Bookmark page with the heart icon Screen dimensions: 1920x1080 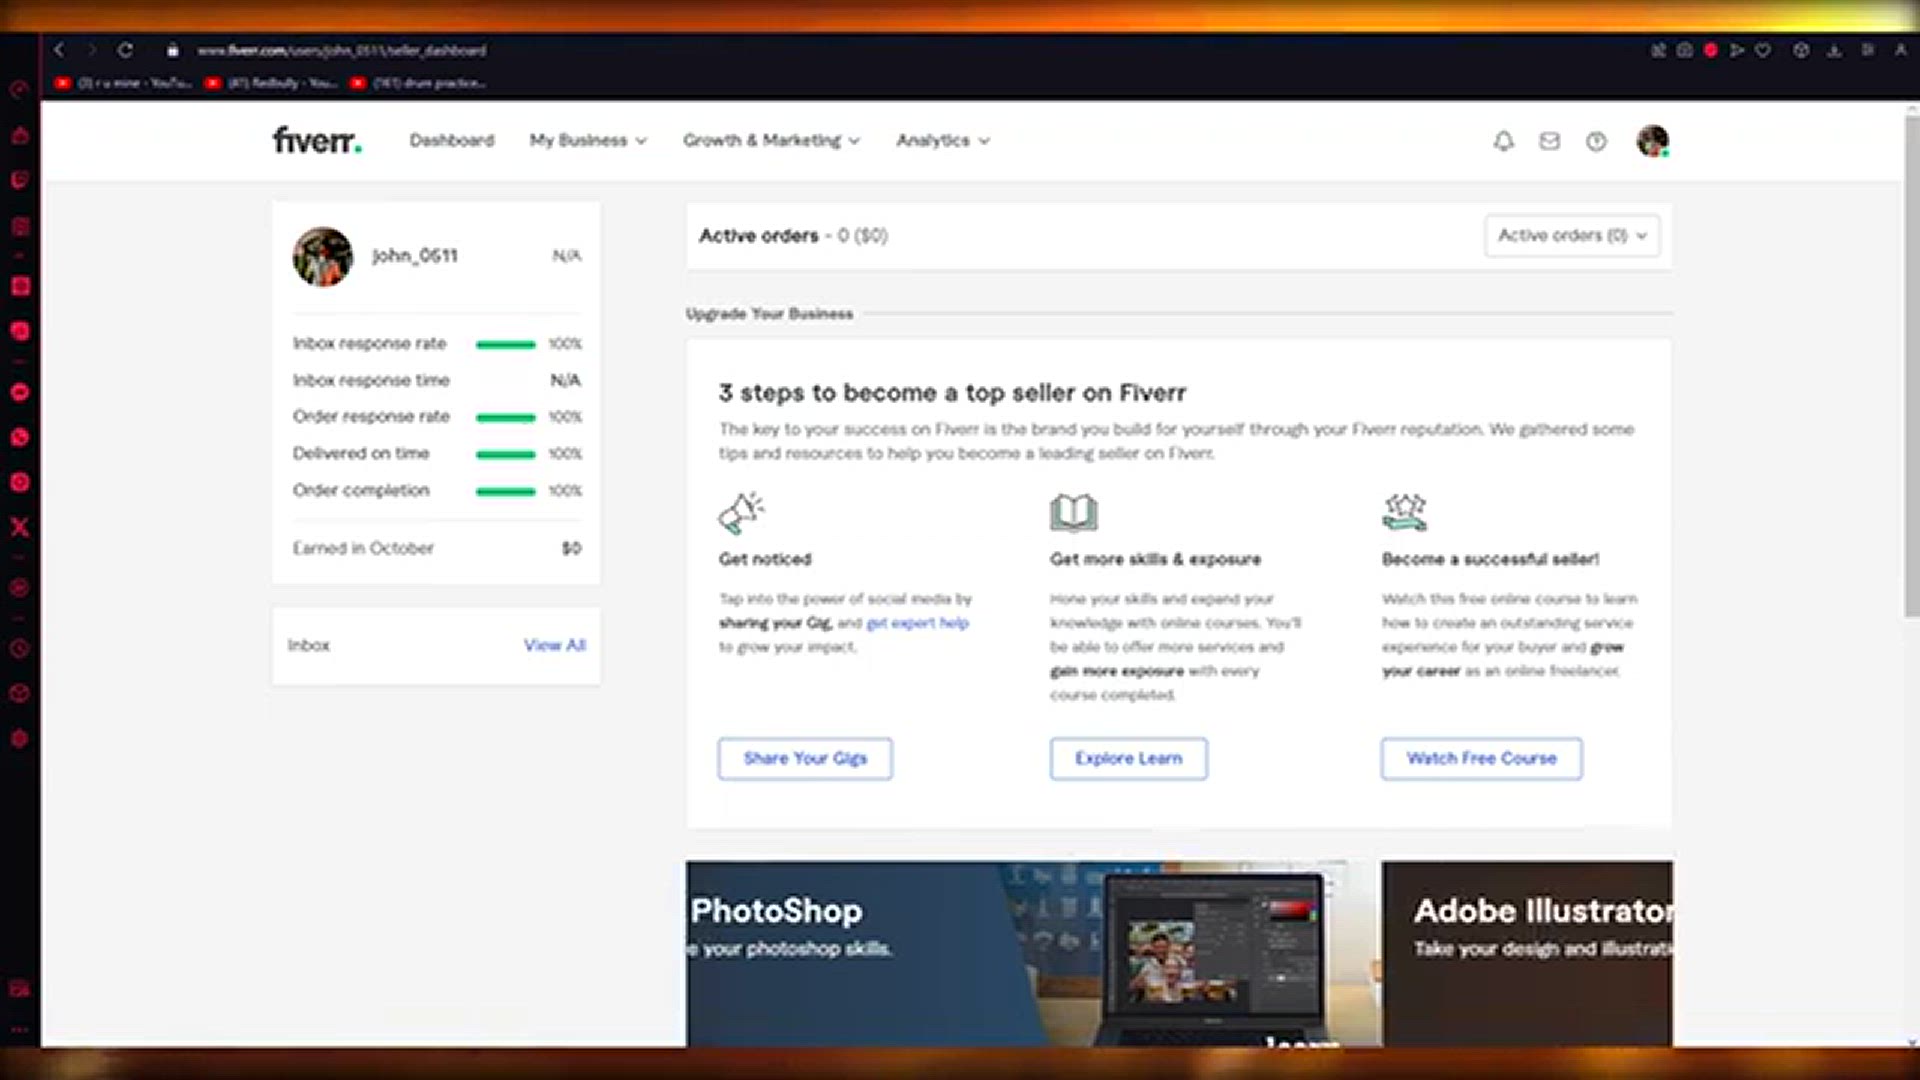1763,50
